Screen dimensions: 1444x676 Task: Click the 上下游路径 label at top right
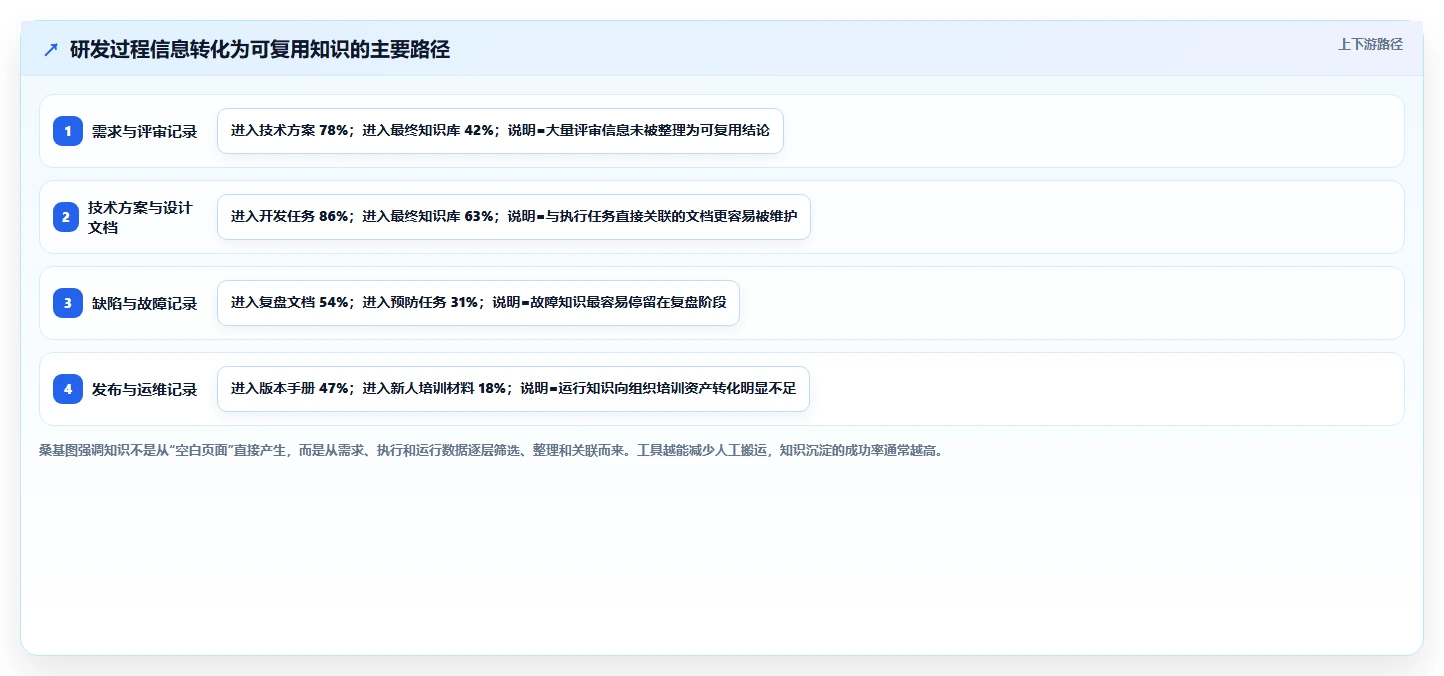[x=1370, y=44]
